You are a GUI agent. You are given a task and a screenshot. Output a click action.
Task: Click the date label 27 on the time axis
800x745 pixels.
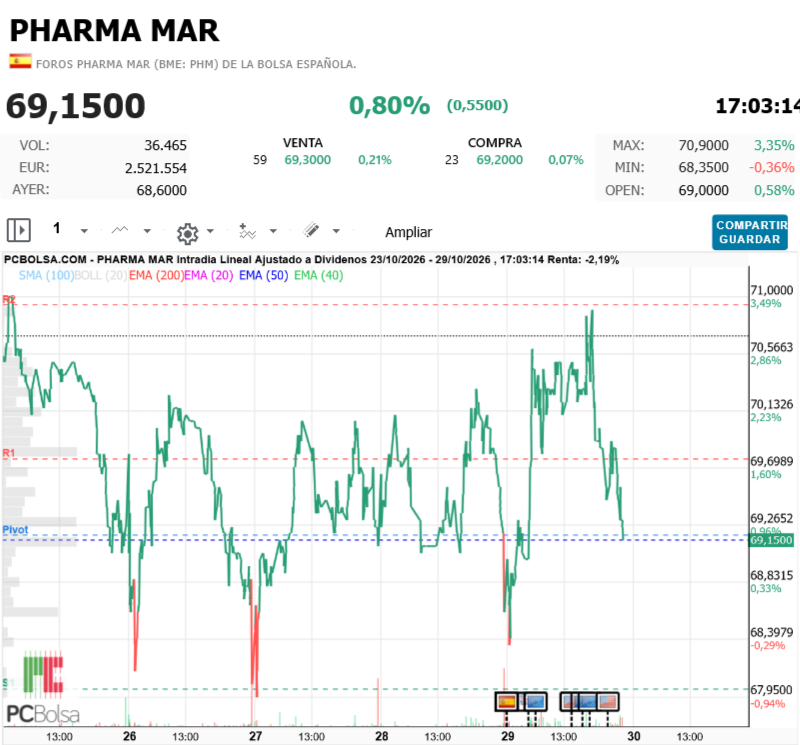(256, 736)
